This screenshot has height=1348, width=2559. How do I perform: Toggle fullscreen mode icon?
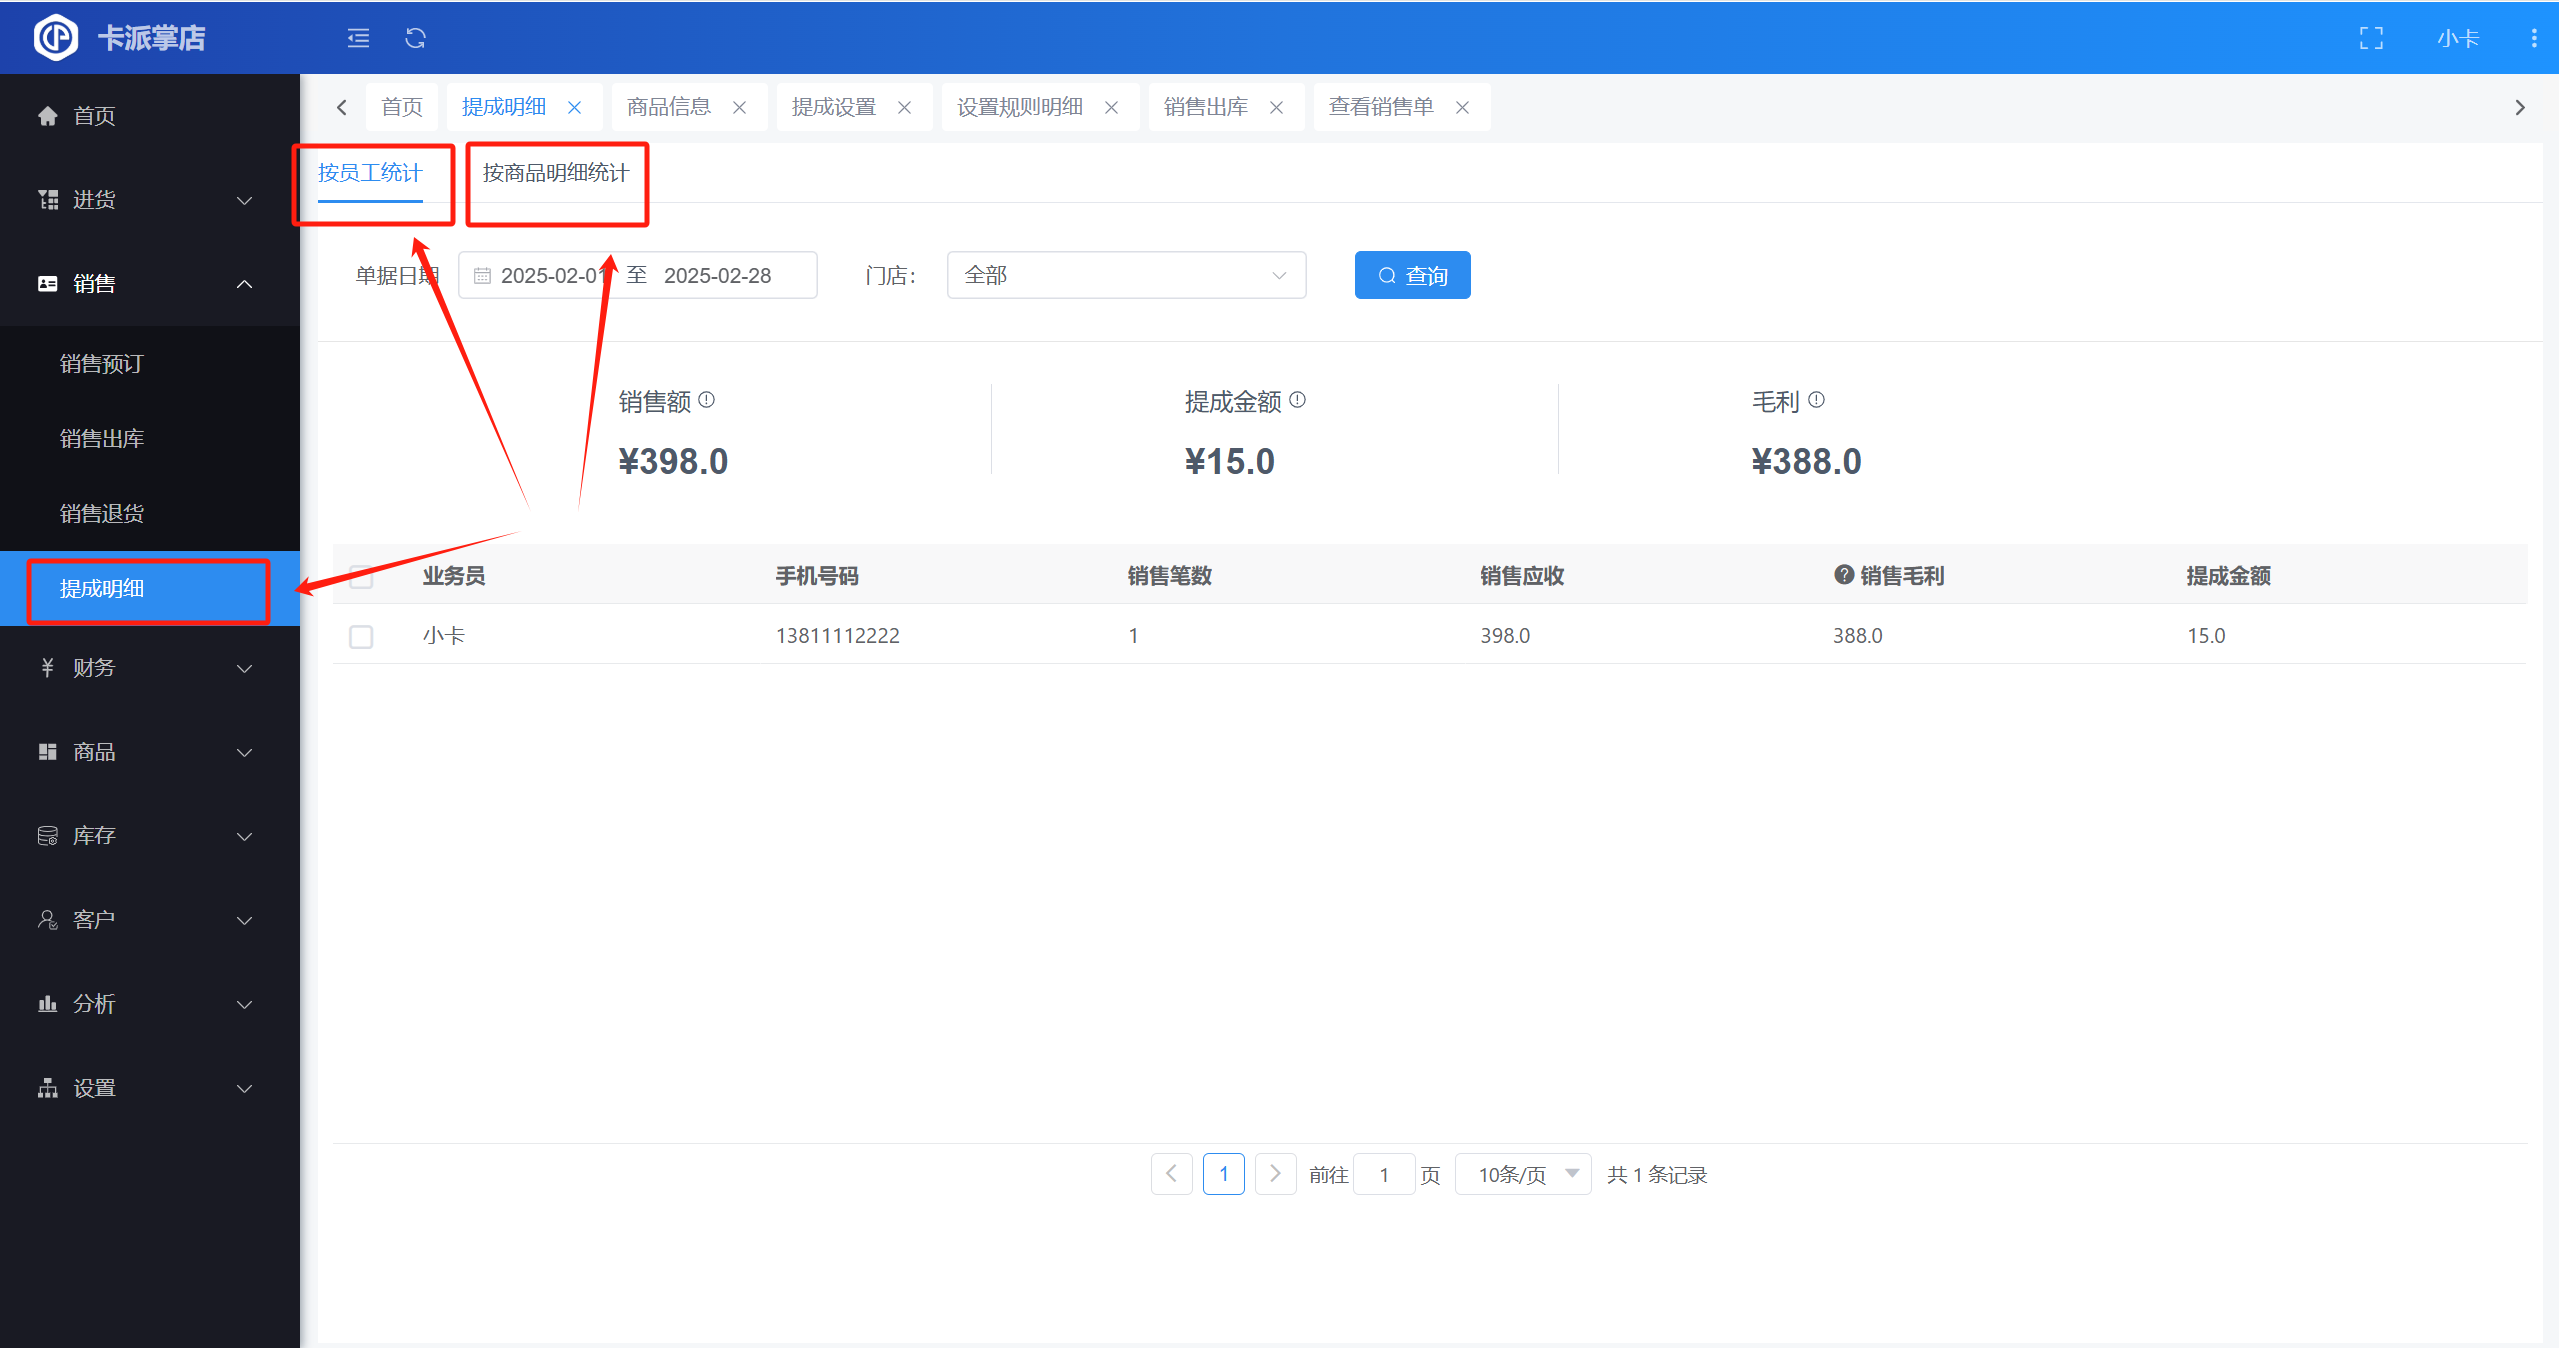(x=2371, y=38)
